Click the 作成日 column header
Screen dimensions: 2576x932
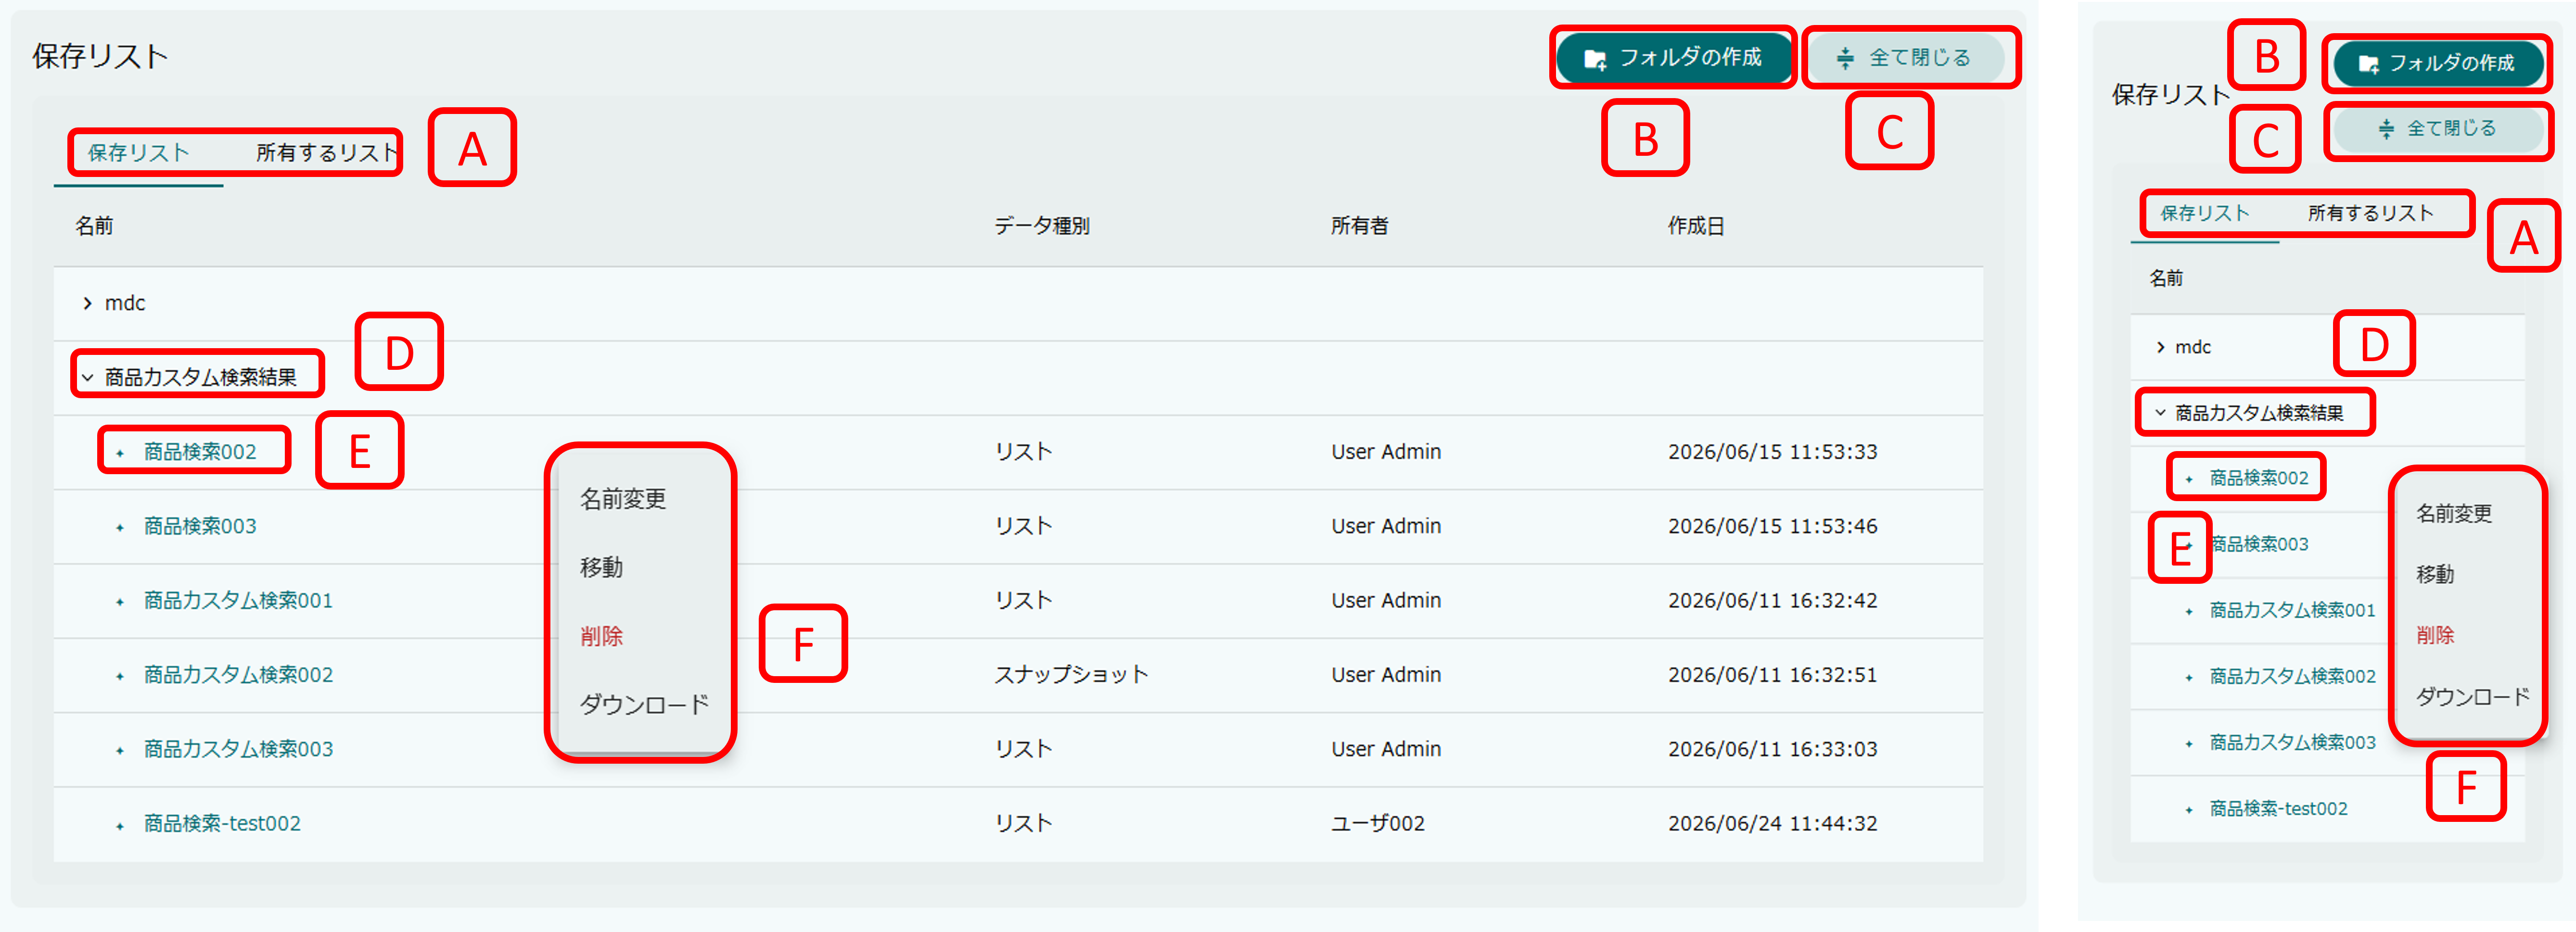click(1696, 226)
